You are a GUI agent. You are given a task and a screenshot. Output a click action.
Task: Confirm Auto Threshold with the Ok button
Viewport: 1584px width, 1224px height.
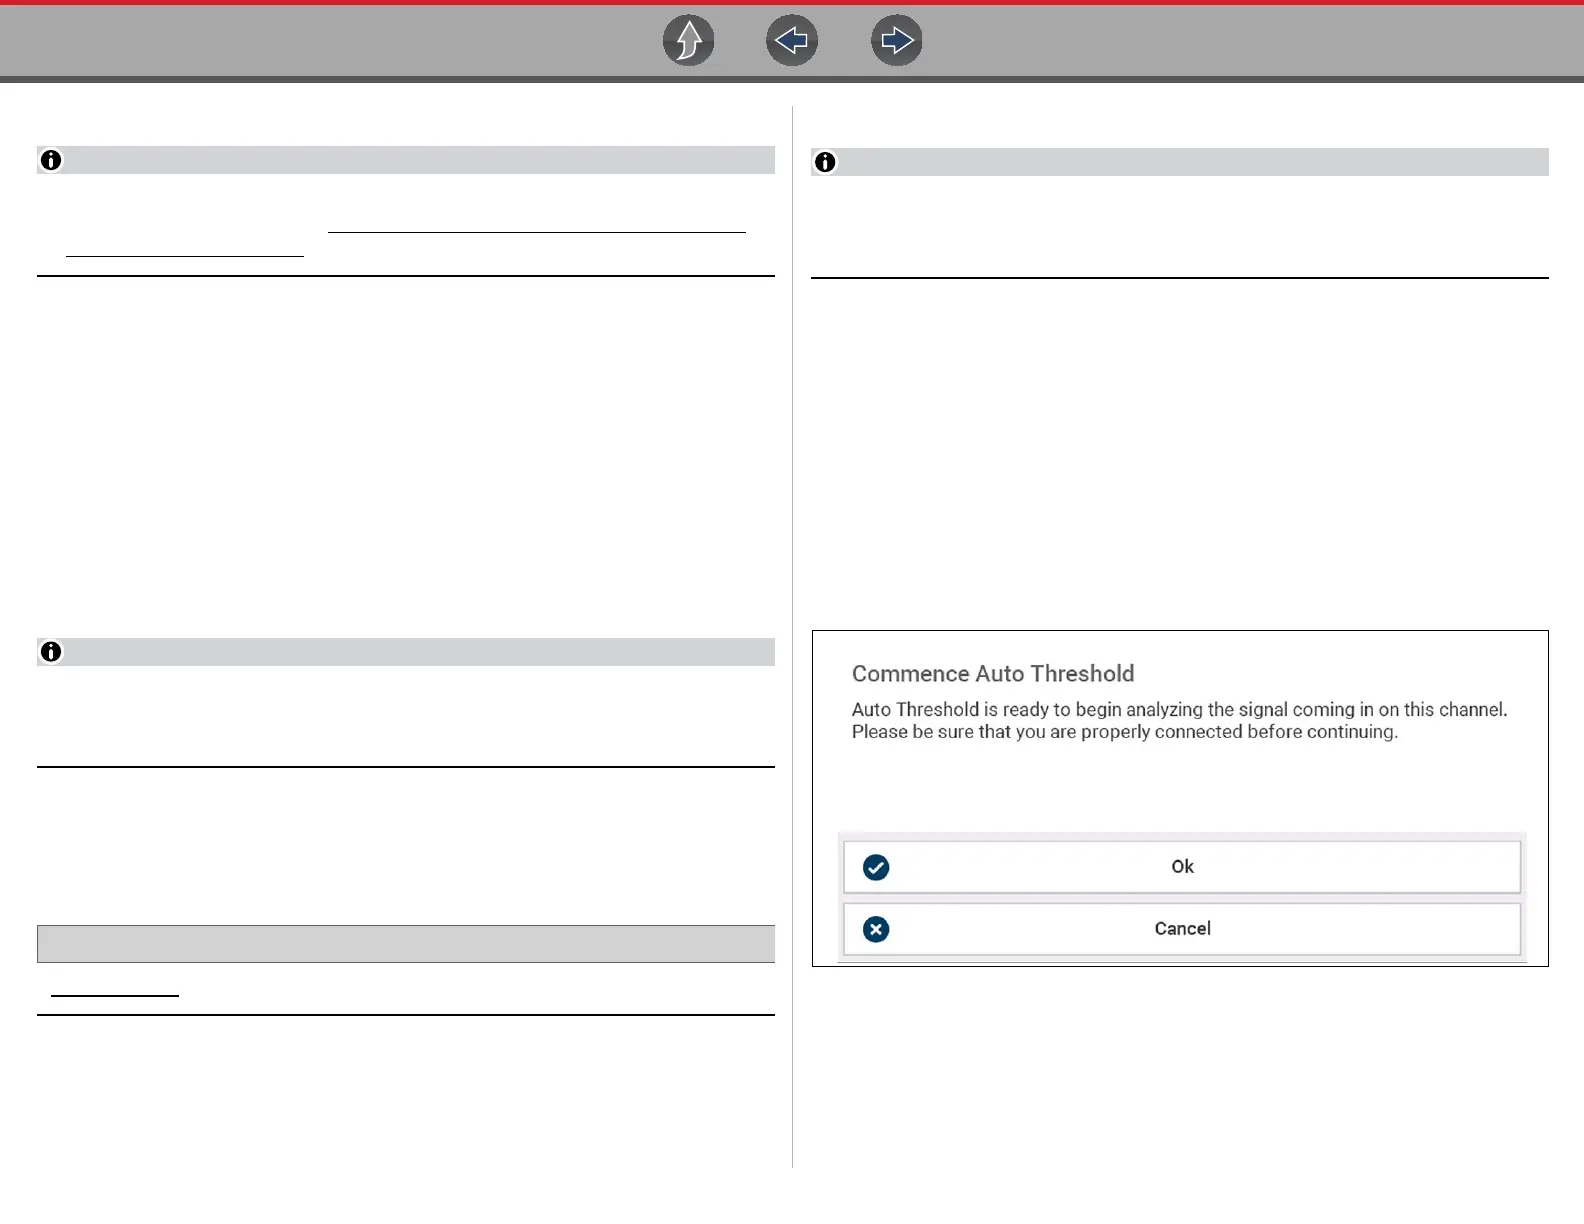tap(1182, 867)
